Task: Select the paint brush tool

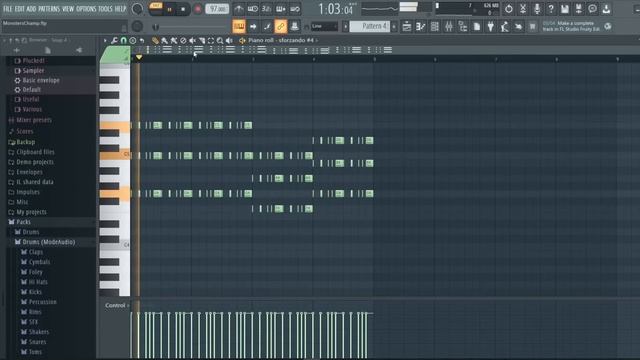Action: 164,40
